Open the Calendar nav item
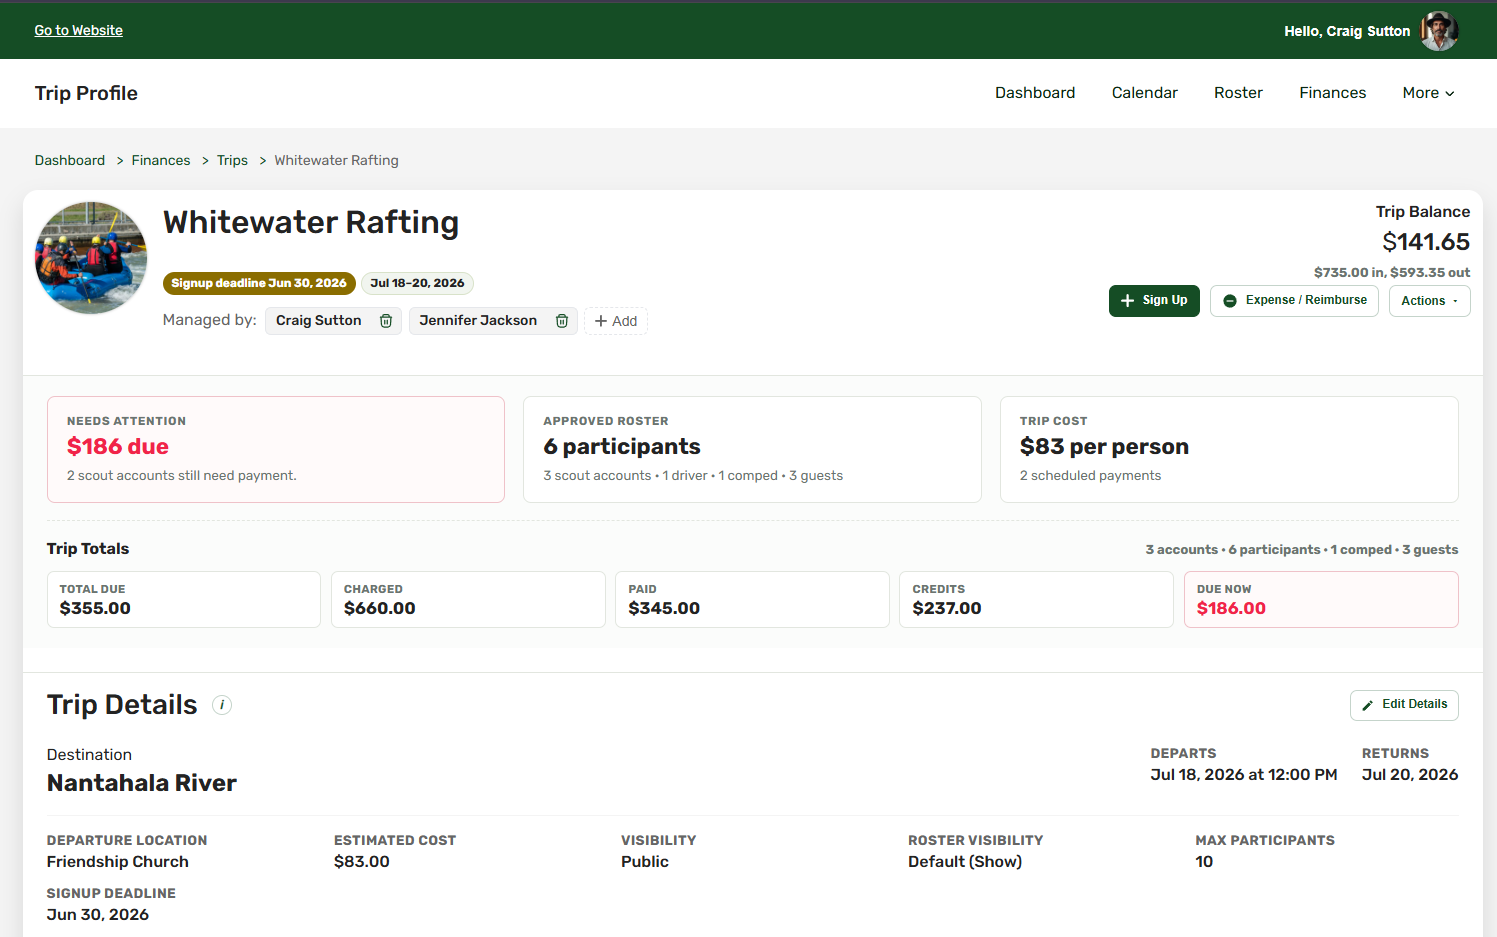 click(x=1145, y=93)
